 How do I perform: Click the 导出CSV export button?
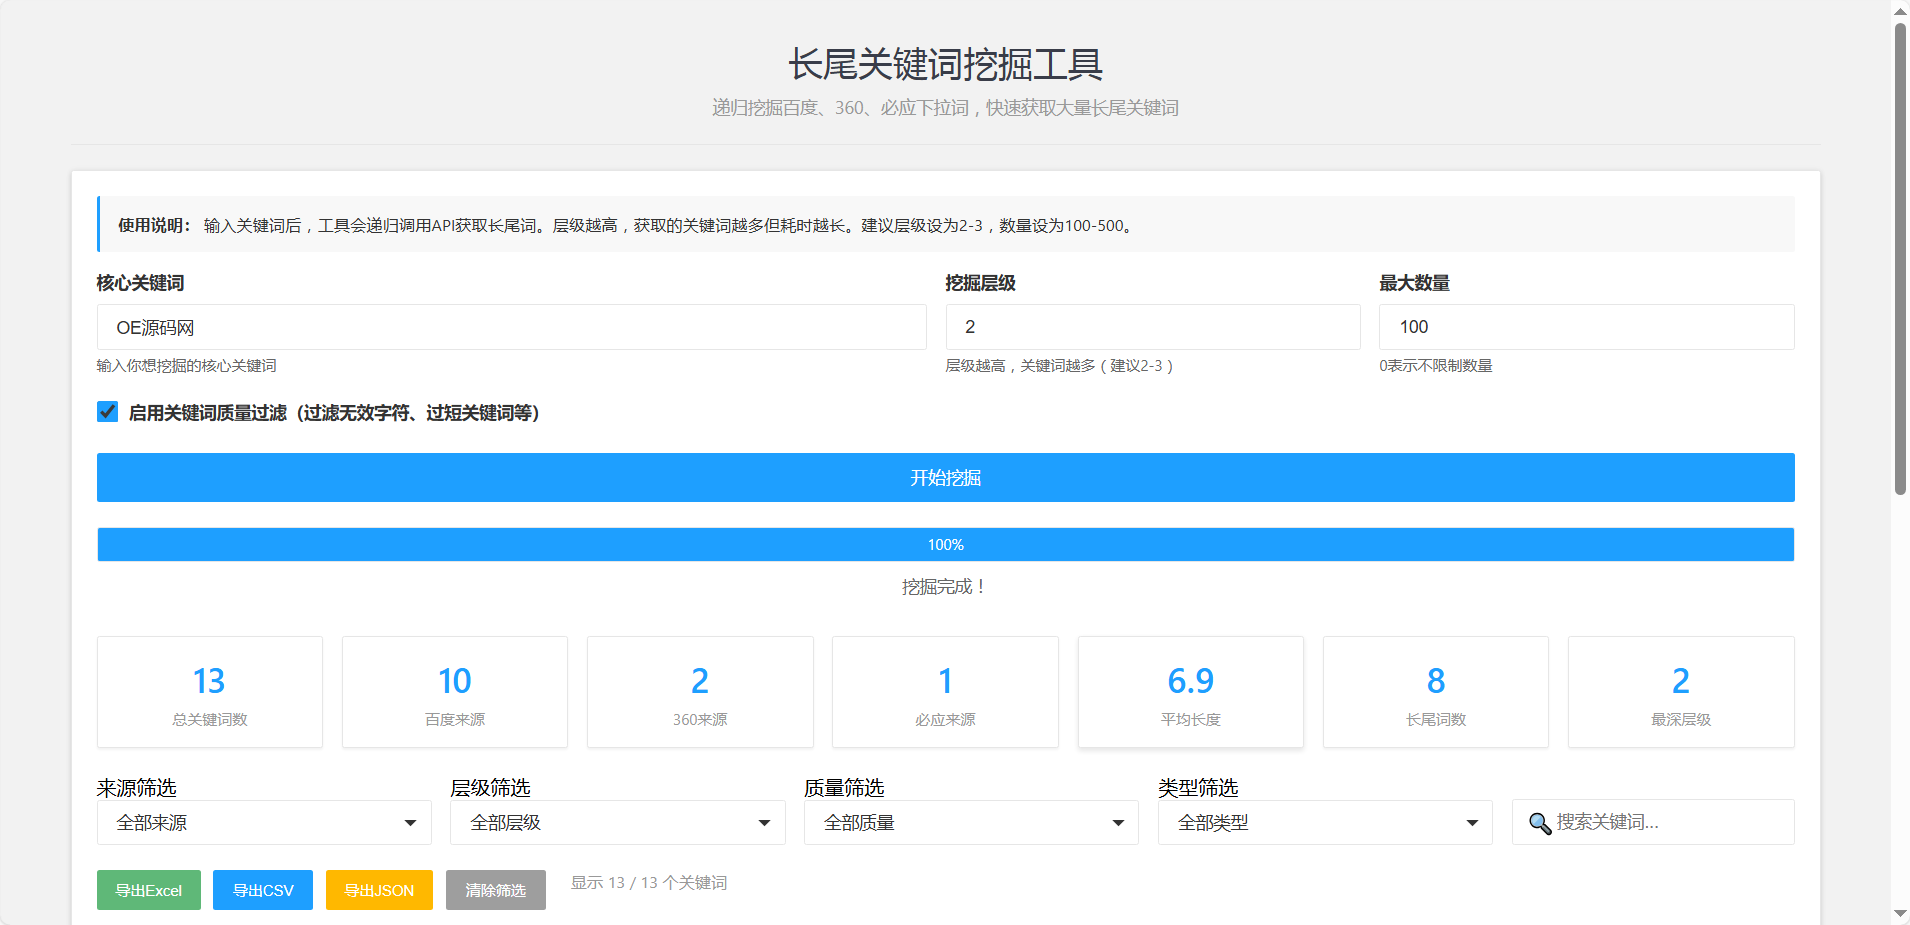click(x=263, y=890)
